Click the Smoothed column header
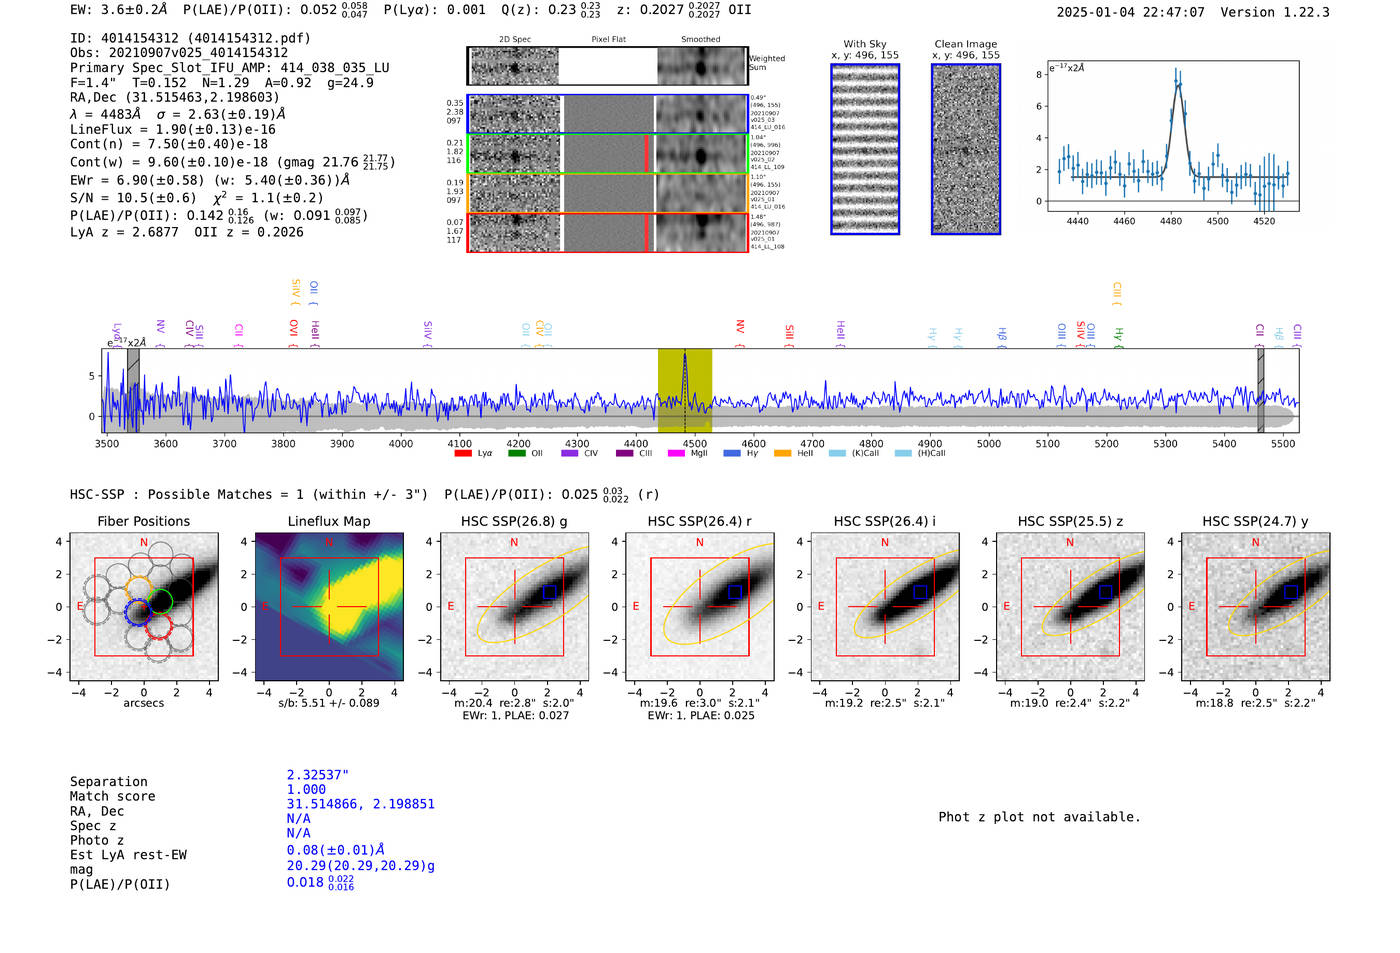The width and height of the screenshot is (1400, 953). click(701, 40)
